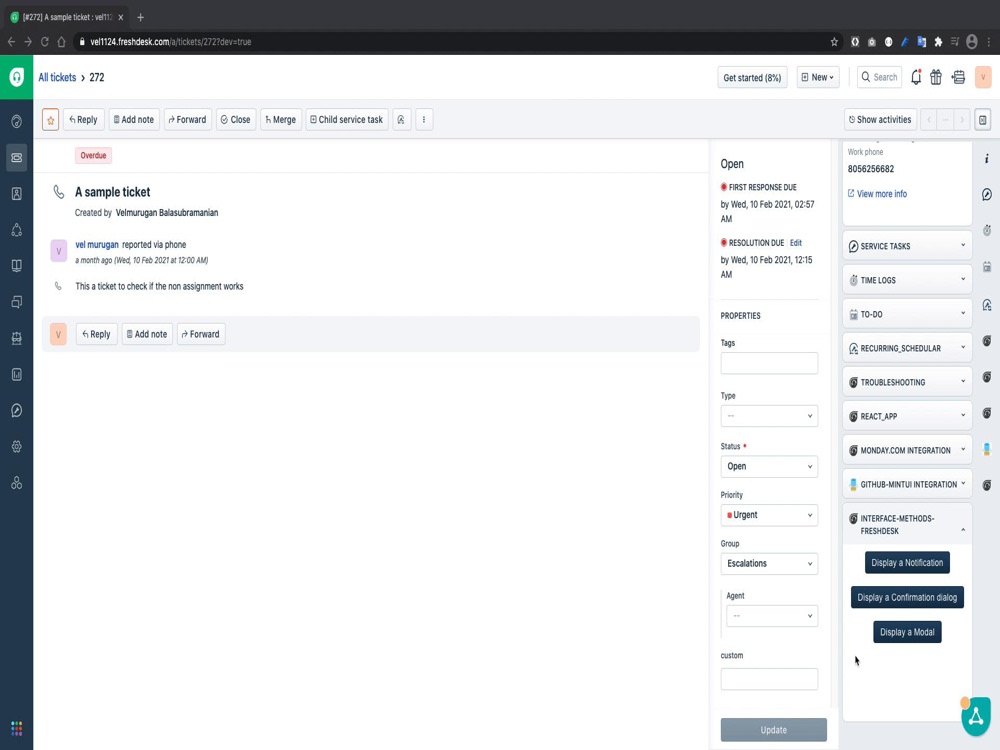
Task: Go to next ticket using the right arrow
Action: pyautogui.click(x=962, y=120)
